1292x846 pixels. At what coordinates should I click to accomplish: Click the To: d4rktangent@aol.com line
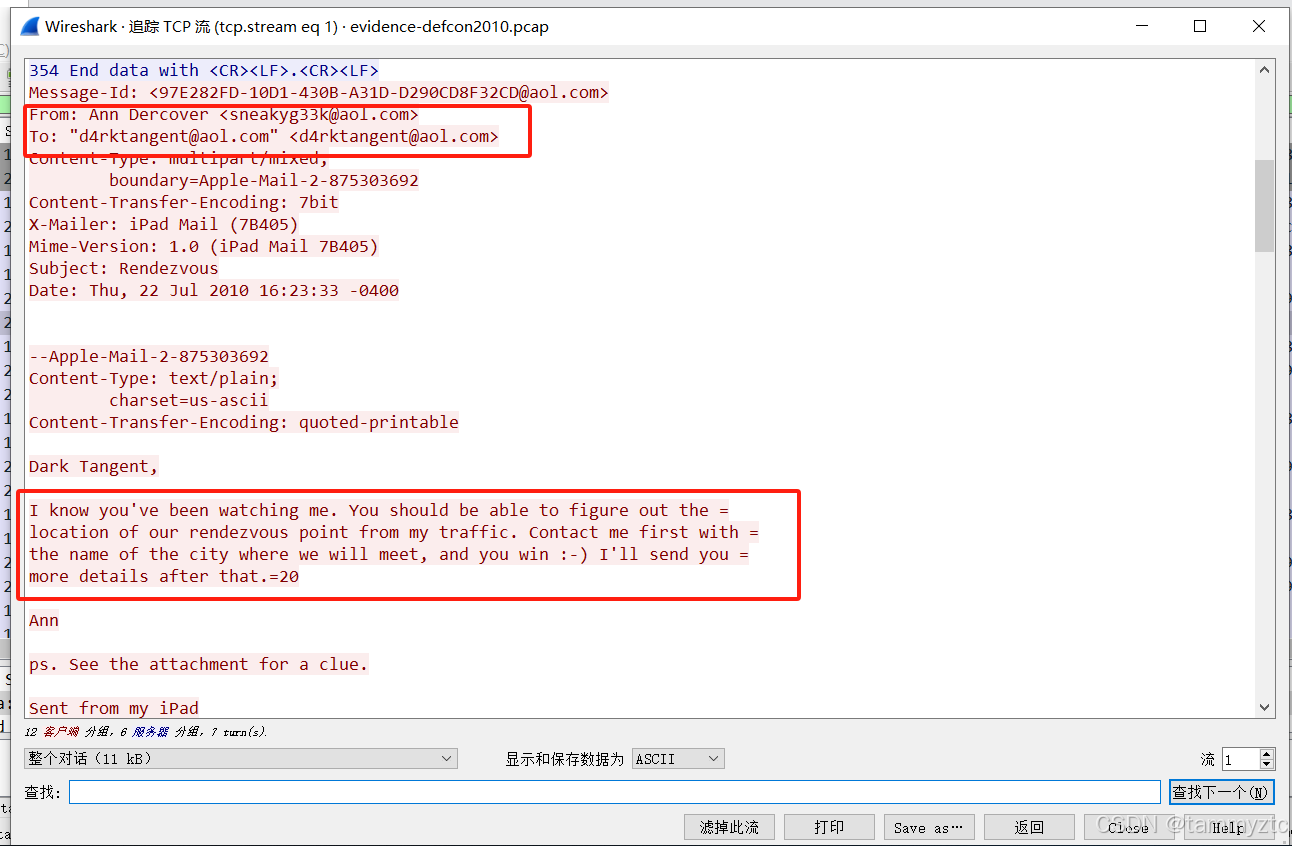(x=263, y=136)
